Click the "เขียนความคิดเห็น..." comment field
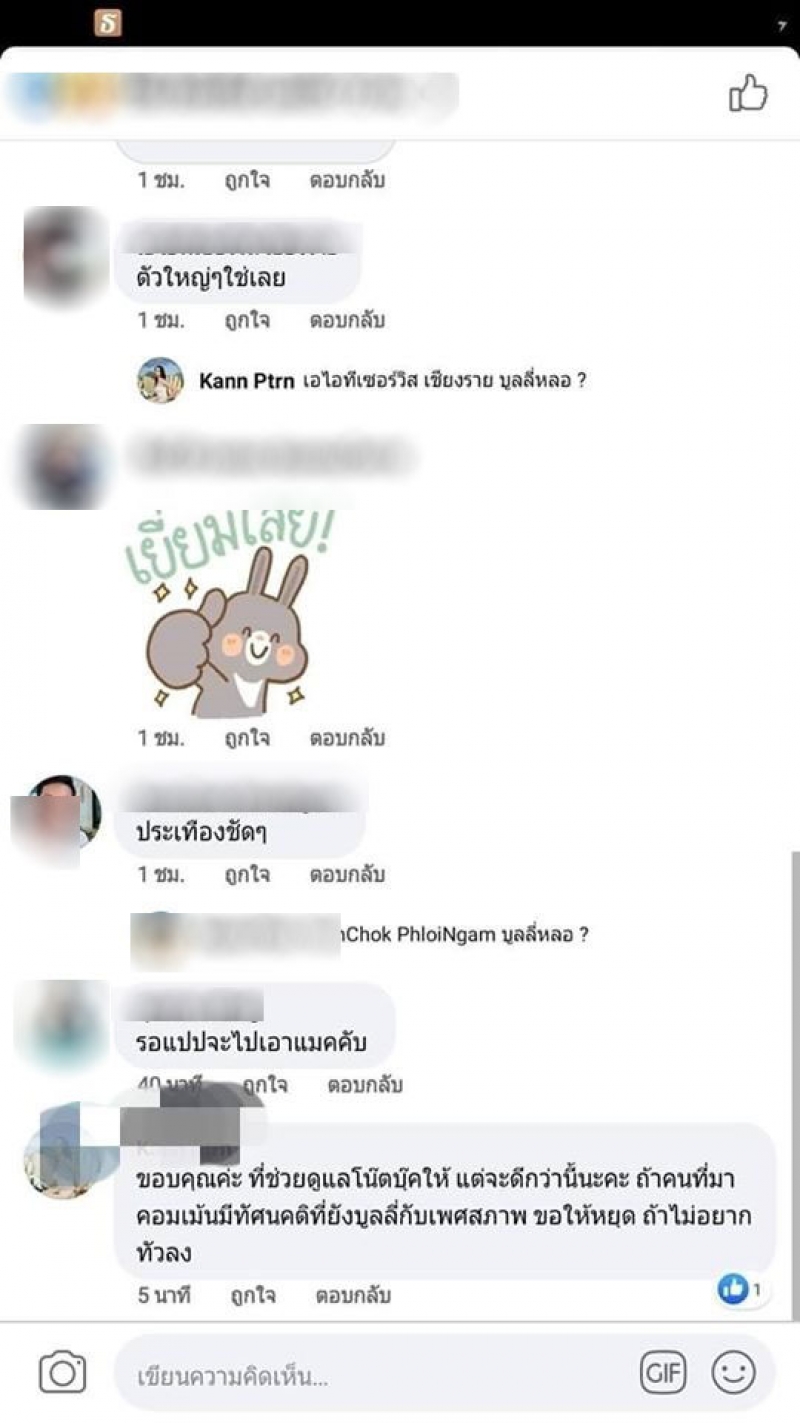This screenshot has height=1423, width=800. 376,1376
